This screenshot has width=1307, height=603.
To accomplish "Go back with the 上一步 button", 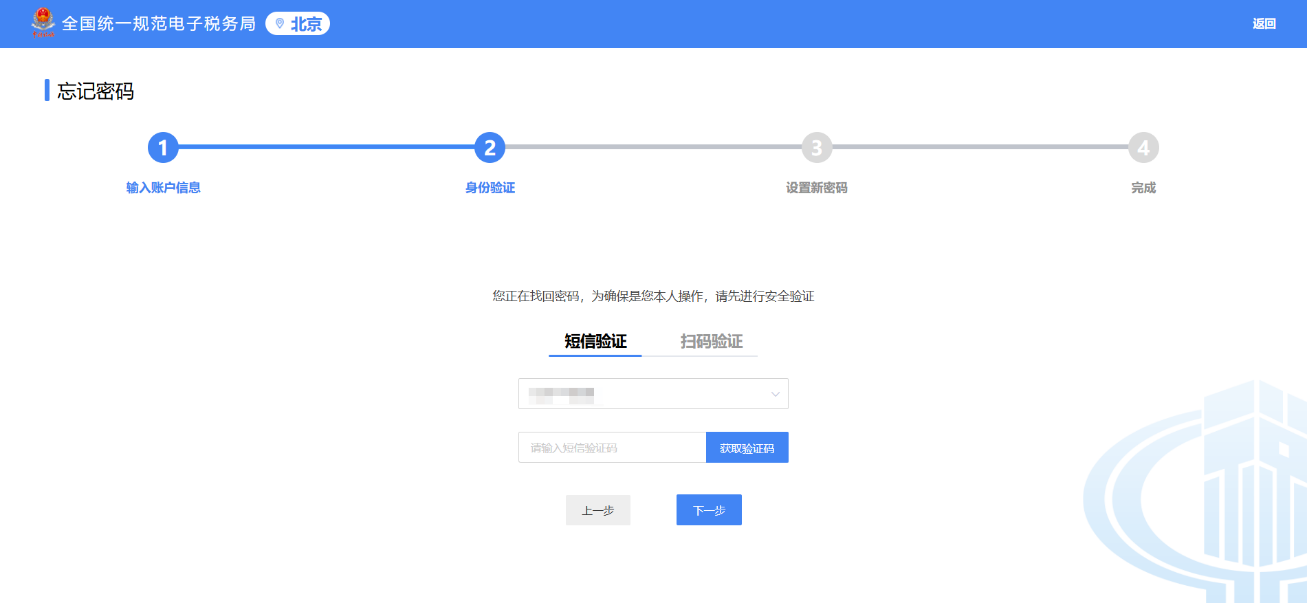I will (598, 510).
